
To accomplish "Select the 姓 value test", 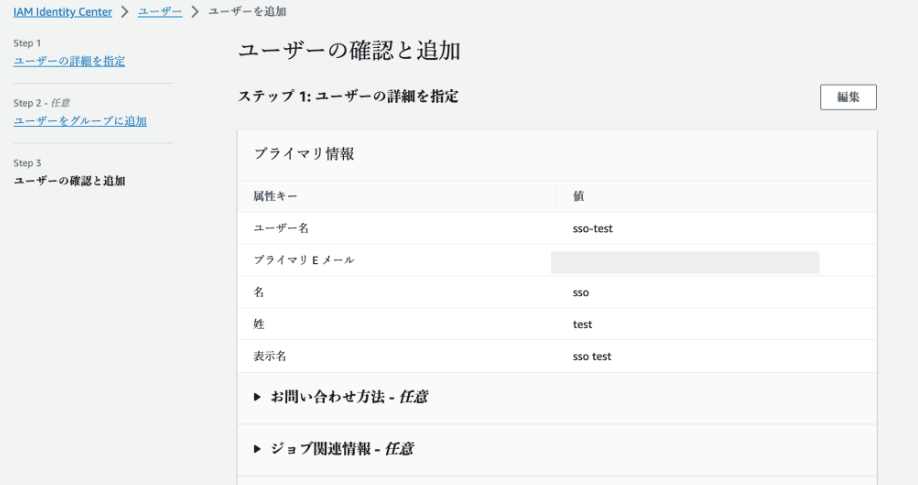I will pos(582,324).
